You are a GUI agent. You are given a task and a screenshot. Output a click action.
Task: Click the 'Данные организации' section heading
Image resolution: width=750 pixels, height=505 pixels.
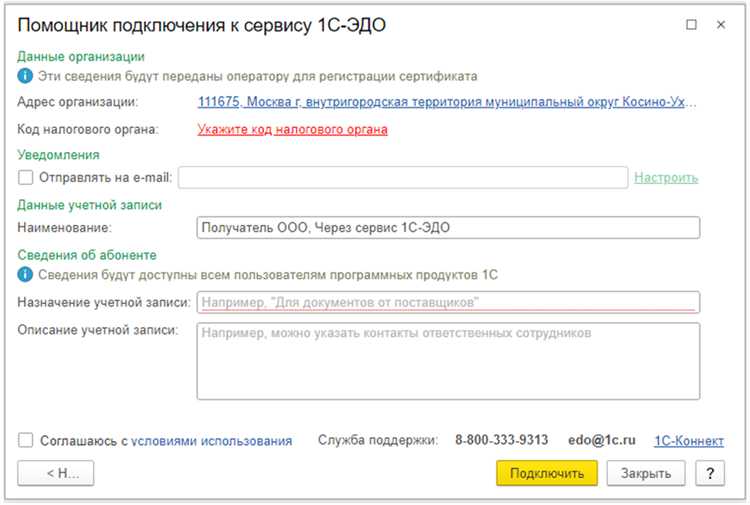(81, 56)
